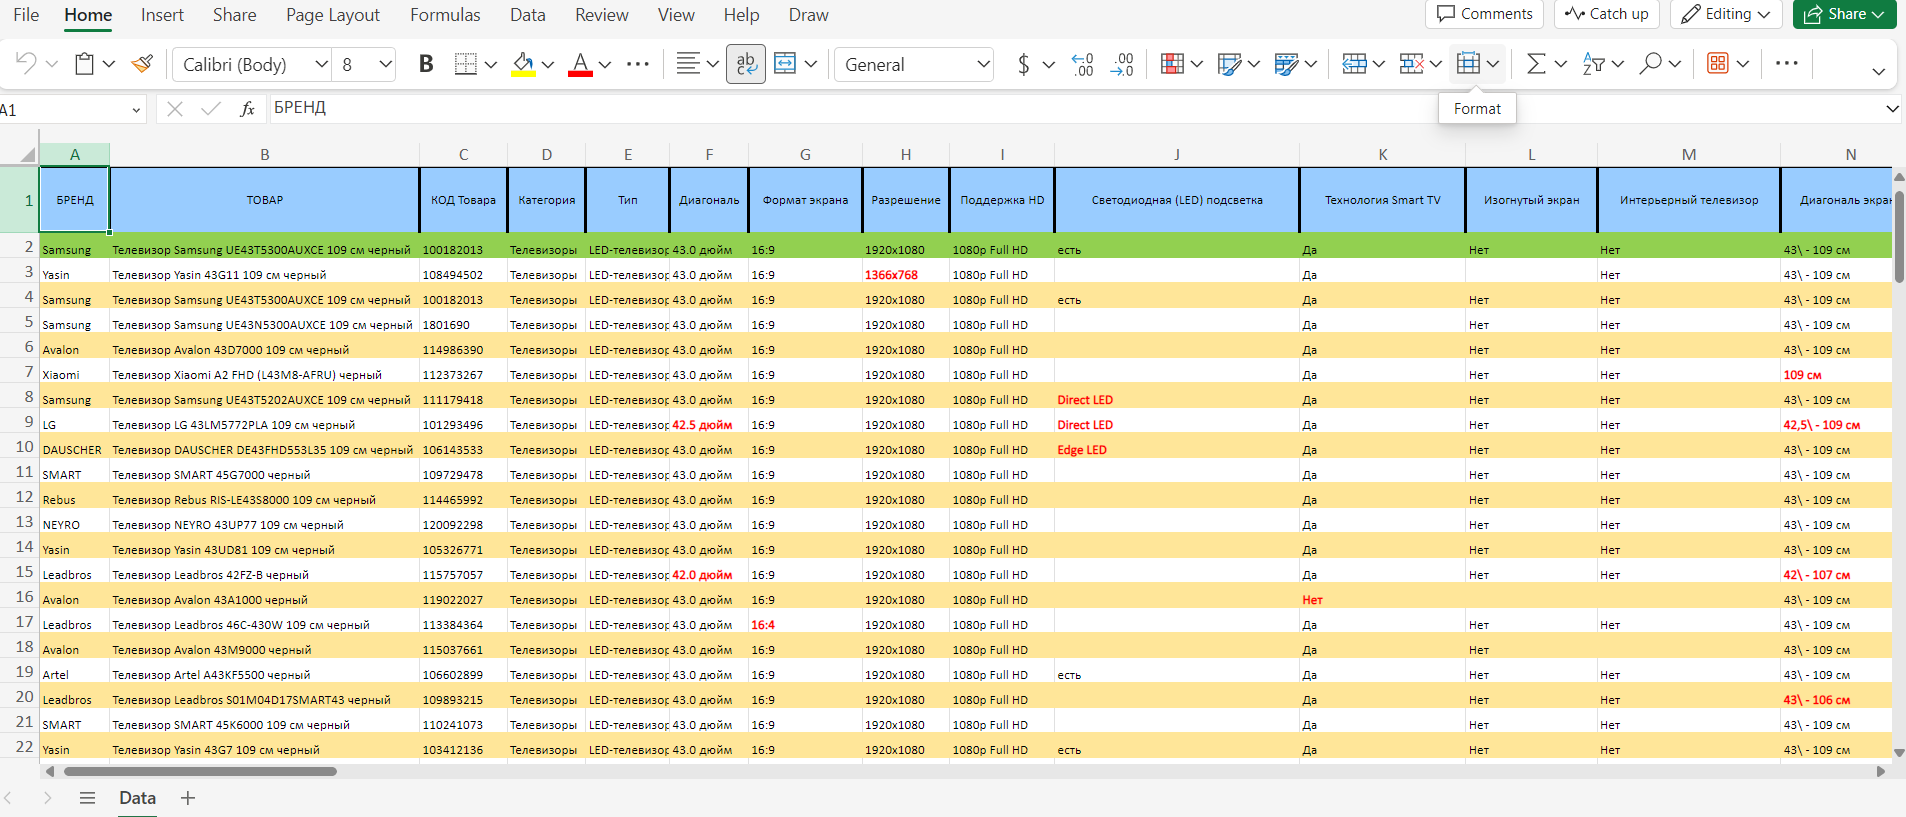Open the File menu
The height and width of the screenshot is (817, 1906).
tap(26, 15)
